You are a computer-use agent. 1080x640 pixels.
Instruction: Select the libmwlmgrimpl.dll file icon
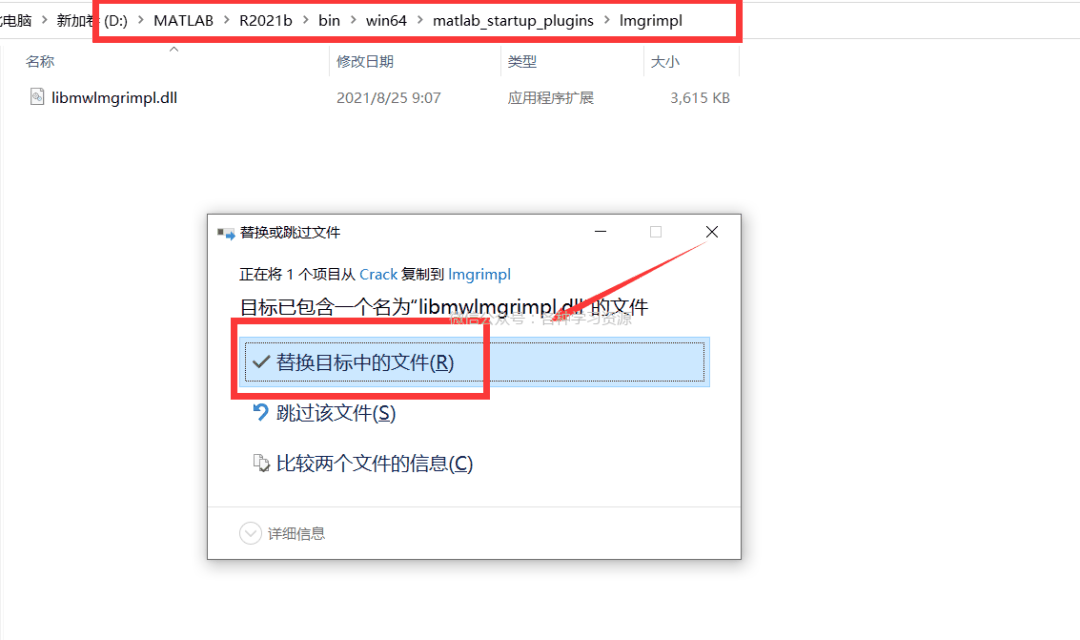[x=37, y=98]
